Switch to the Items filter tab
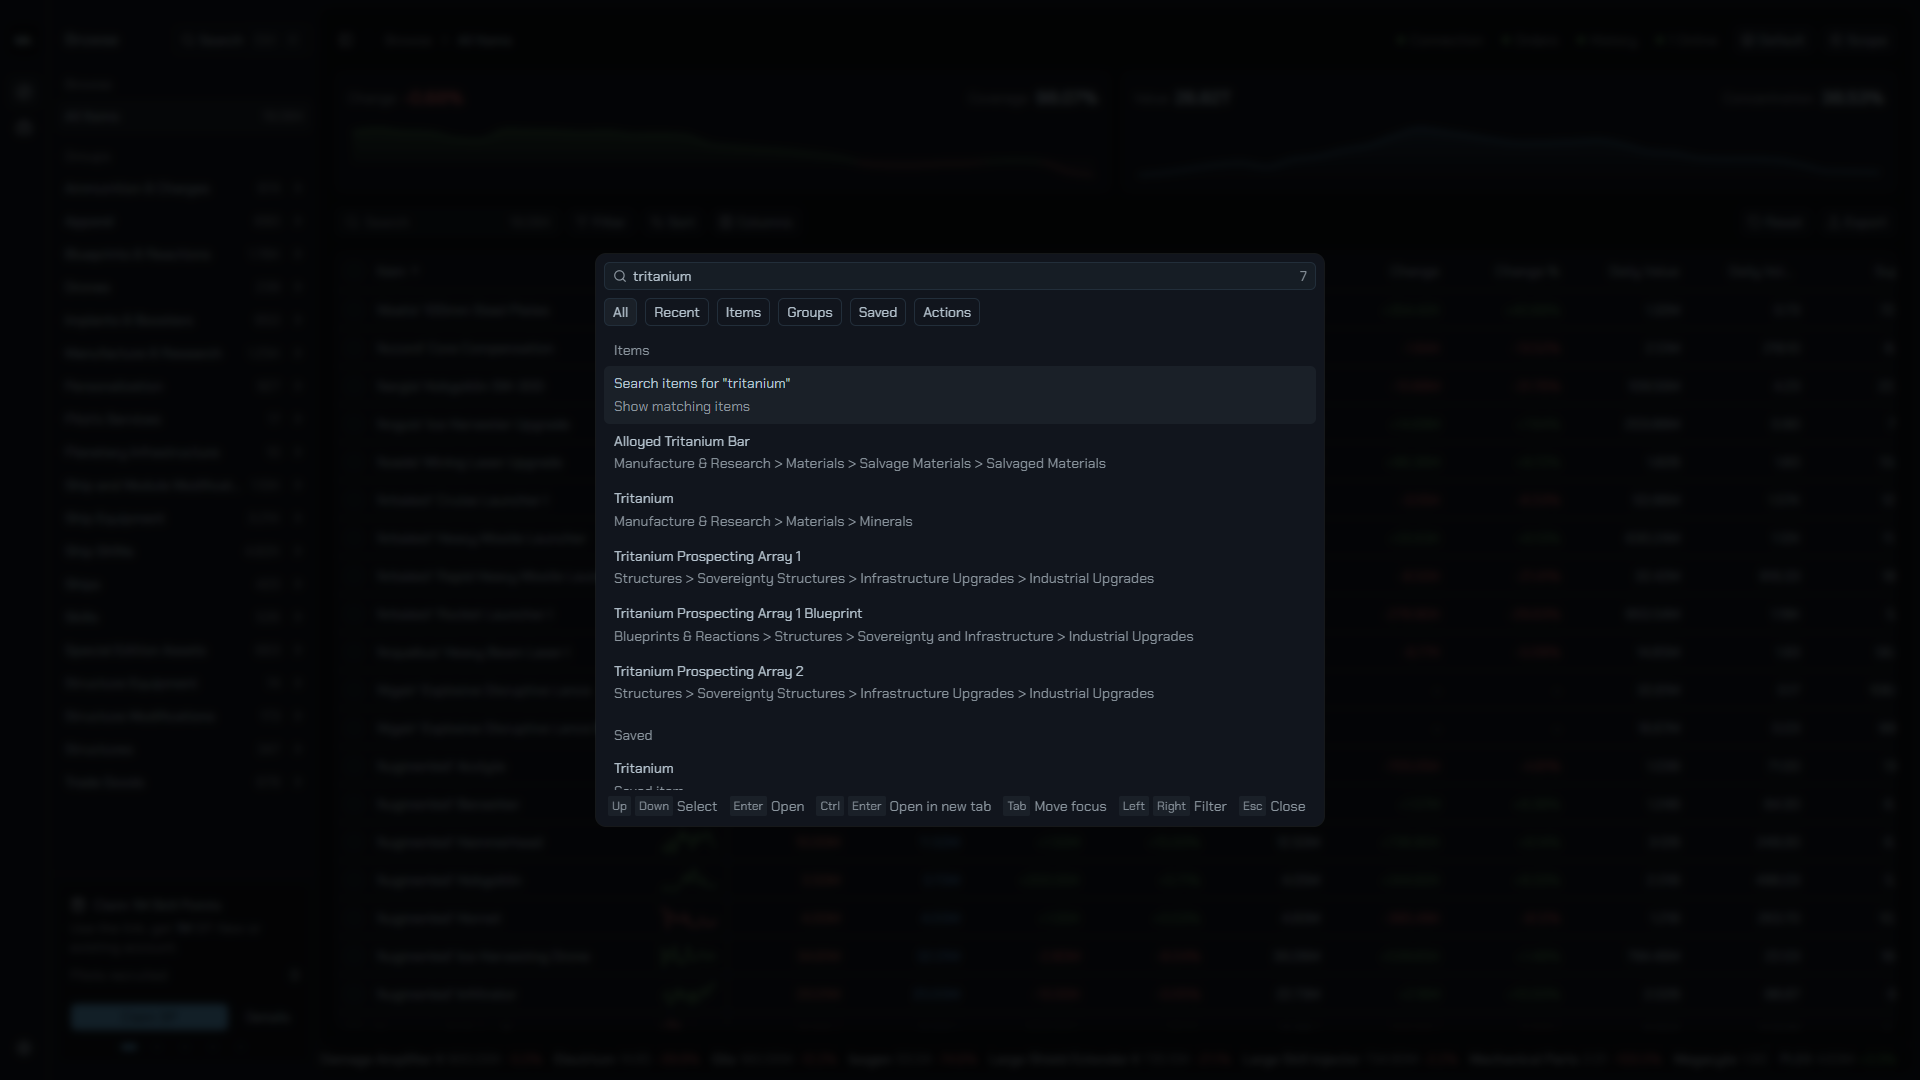The height and width of the screenshot is (1080, 1920). tap(743, 312)
